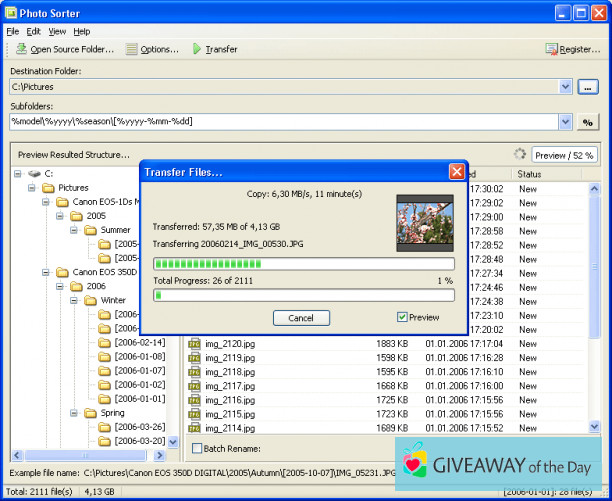Enable the Batch Rename checkbox
612x501 pixels.
pos(197,448)
